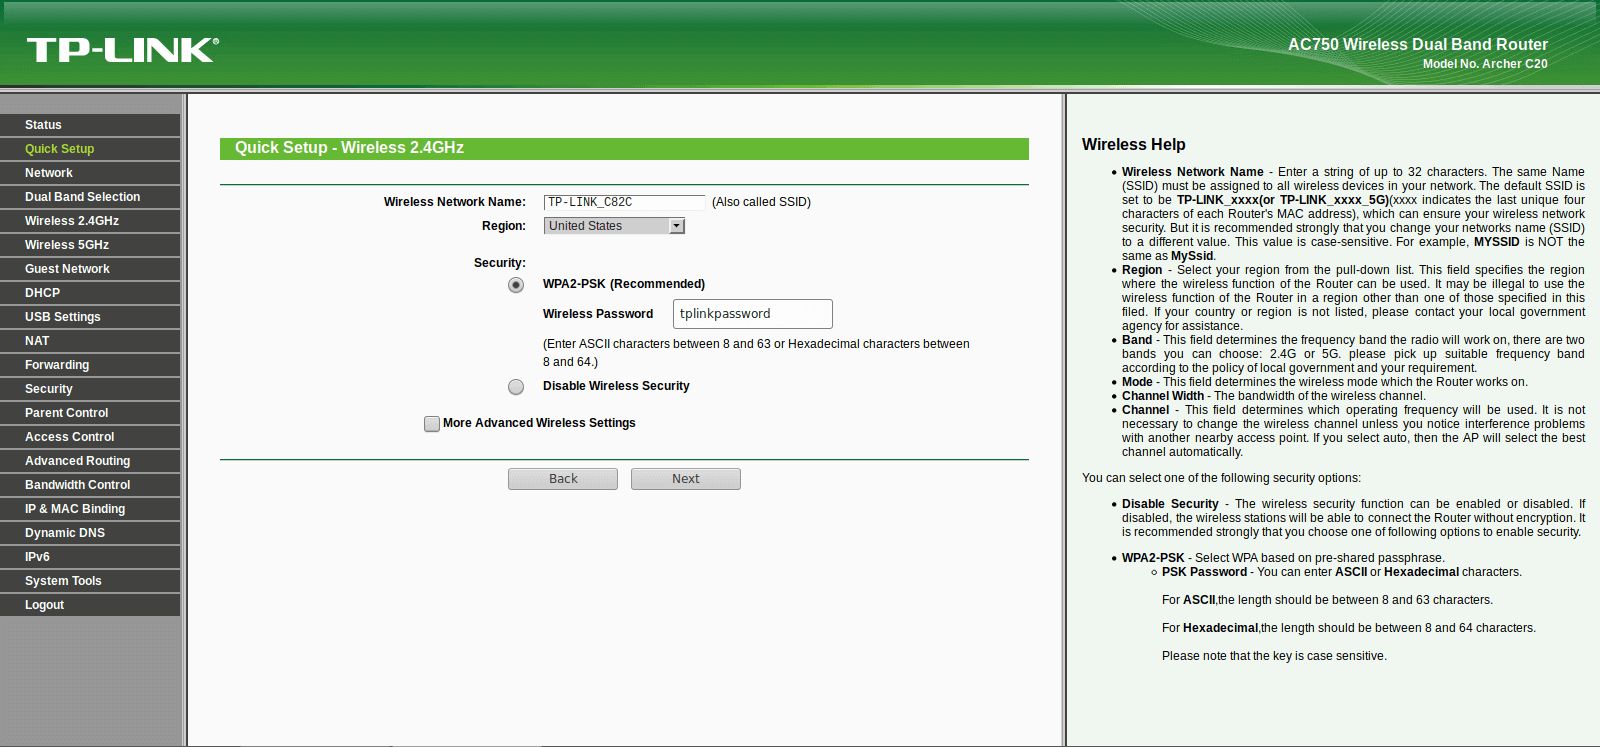Viewport: 1600px width, 747px height.
Task: Open Parent Control page
Action: 90,413
